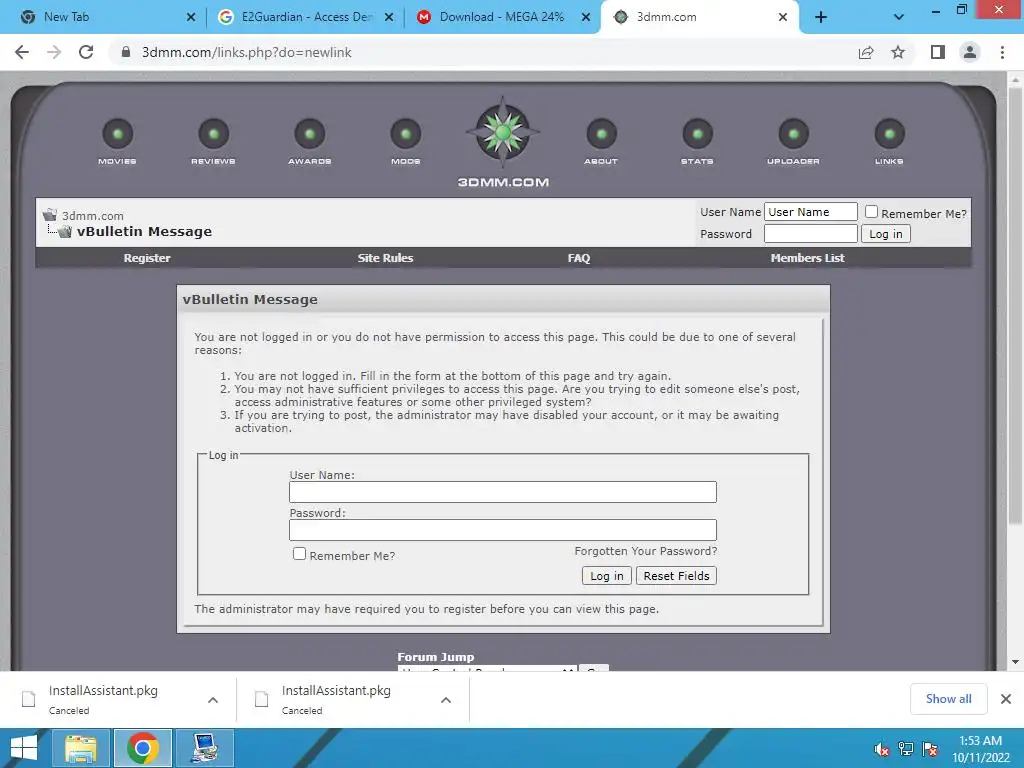Click the 3dmm.com breadcrumb link
Viewport: 1024px width, 768px height.
93,216
